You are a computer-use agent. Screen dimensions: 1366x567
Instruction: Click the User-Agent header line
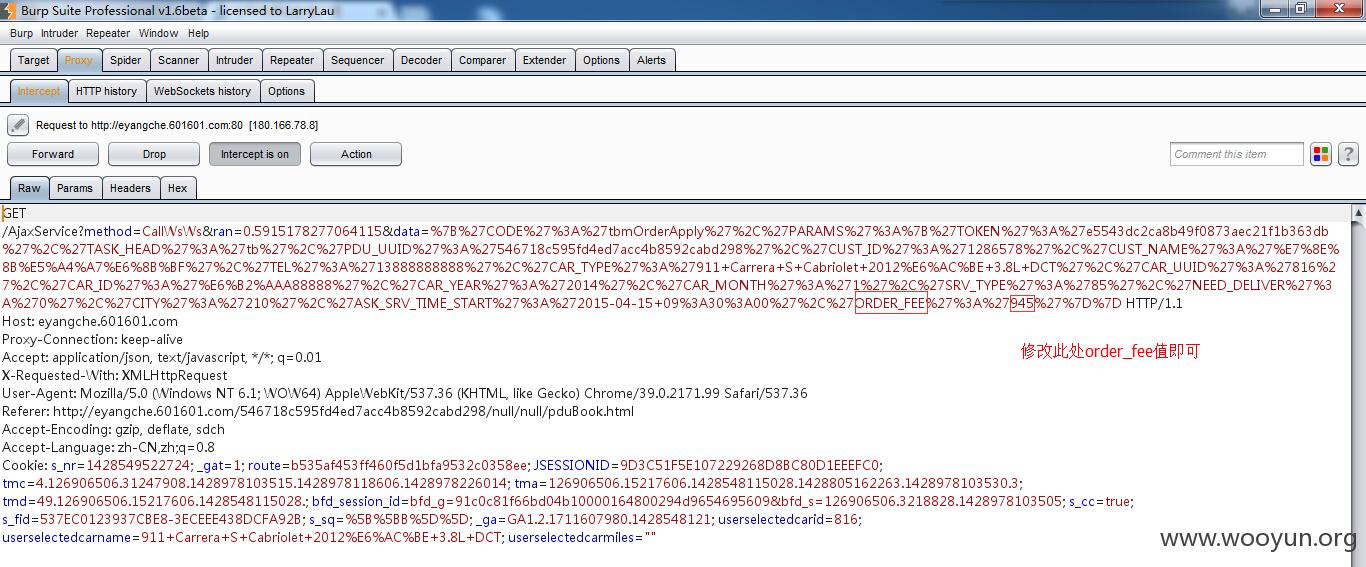click(405, 393)
